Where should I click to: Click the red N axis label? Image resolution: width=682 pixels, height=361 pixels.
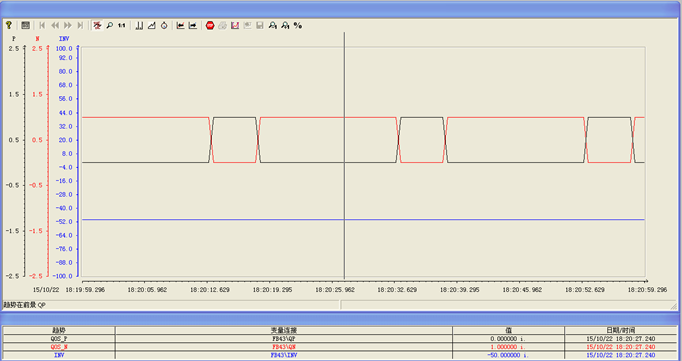click(37, 39)
